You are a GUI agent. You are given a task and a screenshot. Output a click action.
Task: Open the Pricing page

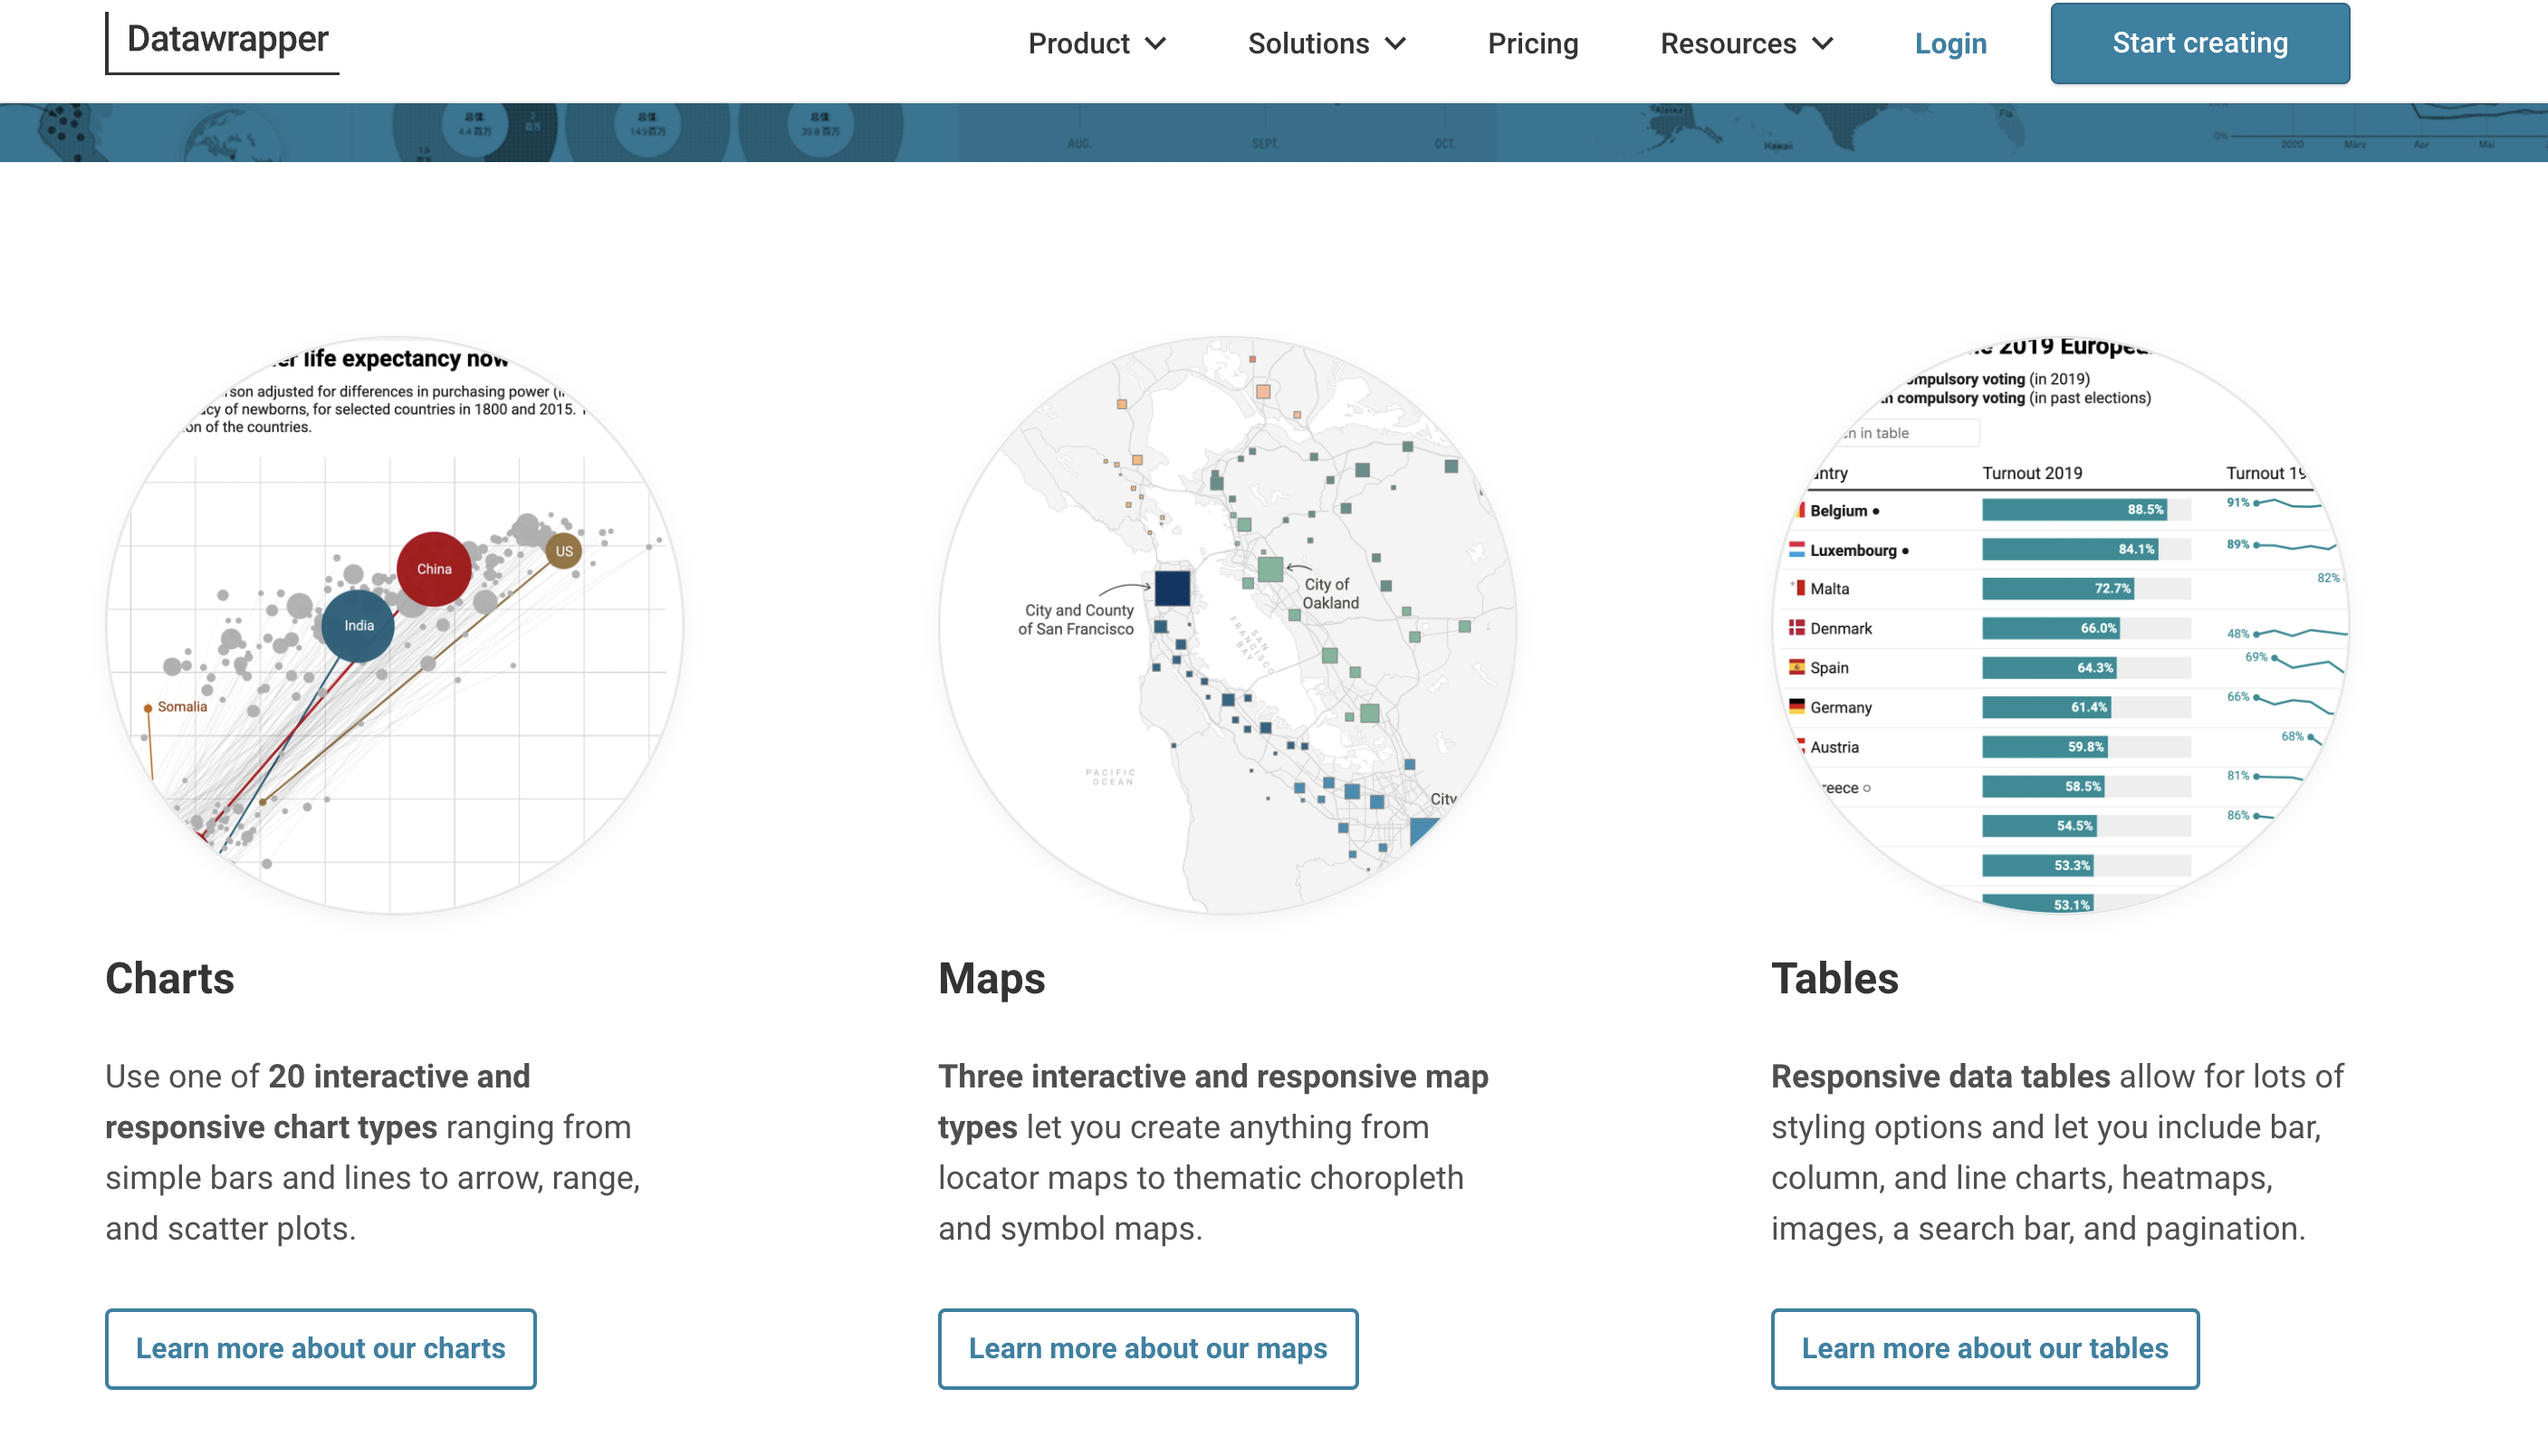[1533, 43]
